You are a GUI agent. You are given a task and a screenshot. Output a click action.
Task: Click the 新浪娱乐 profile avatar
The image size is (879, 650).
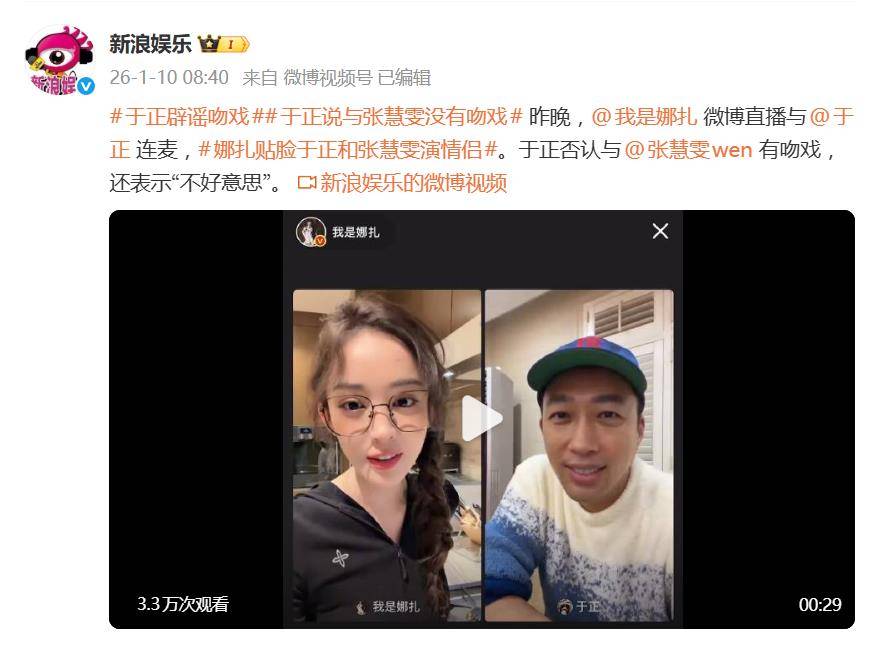click(59, 60)
